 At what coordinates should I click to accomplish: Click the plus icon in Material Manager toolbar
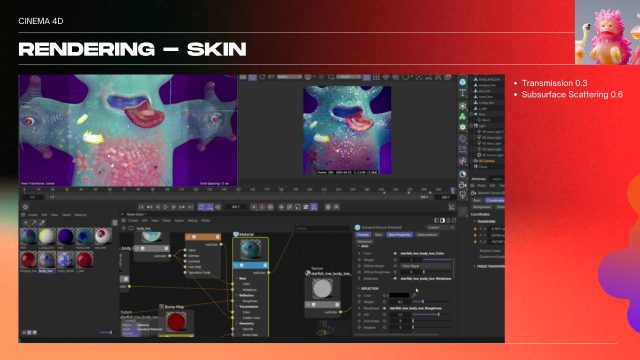click(26, 223)
